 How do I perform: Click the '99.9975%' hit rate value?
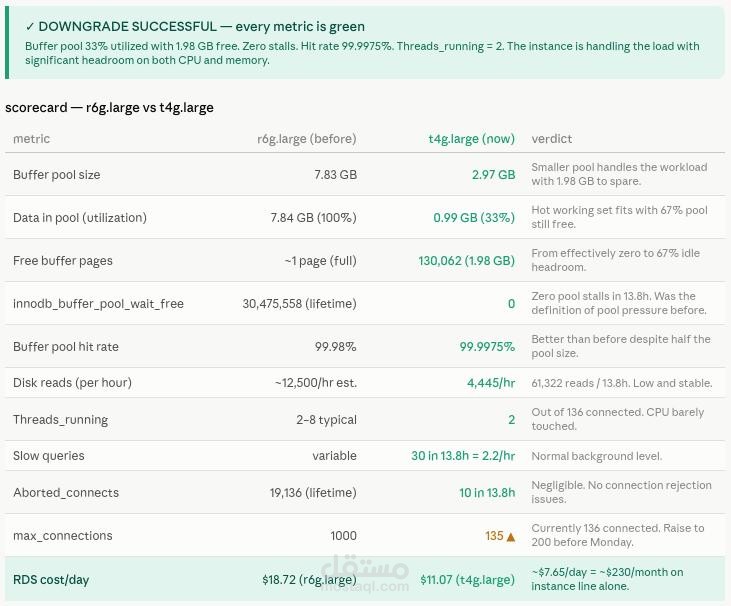click(x=487, y=347)
